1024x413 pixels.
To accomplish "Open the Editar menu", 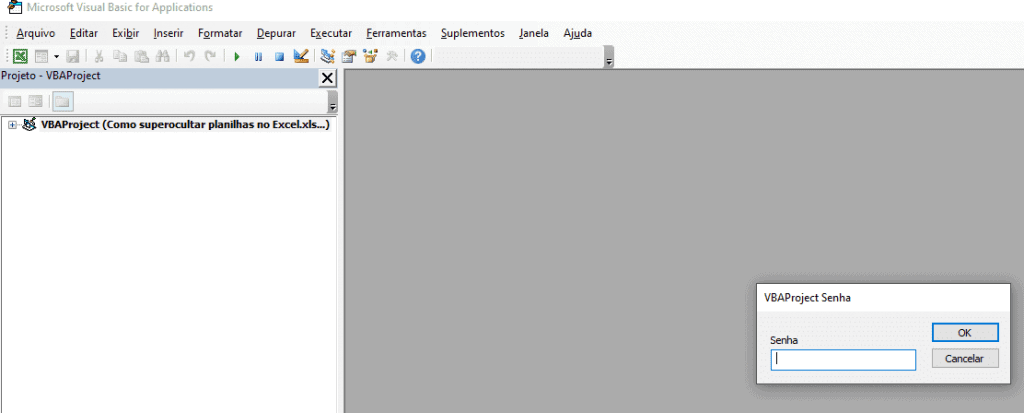I will pos(84,33).
